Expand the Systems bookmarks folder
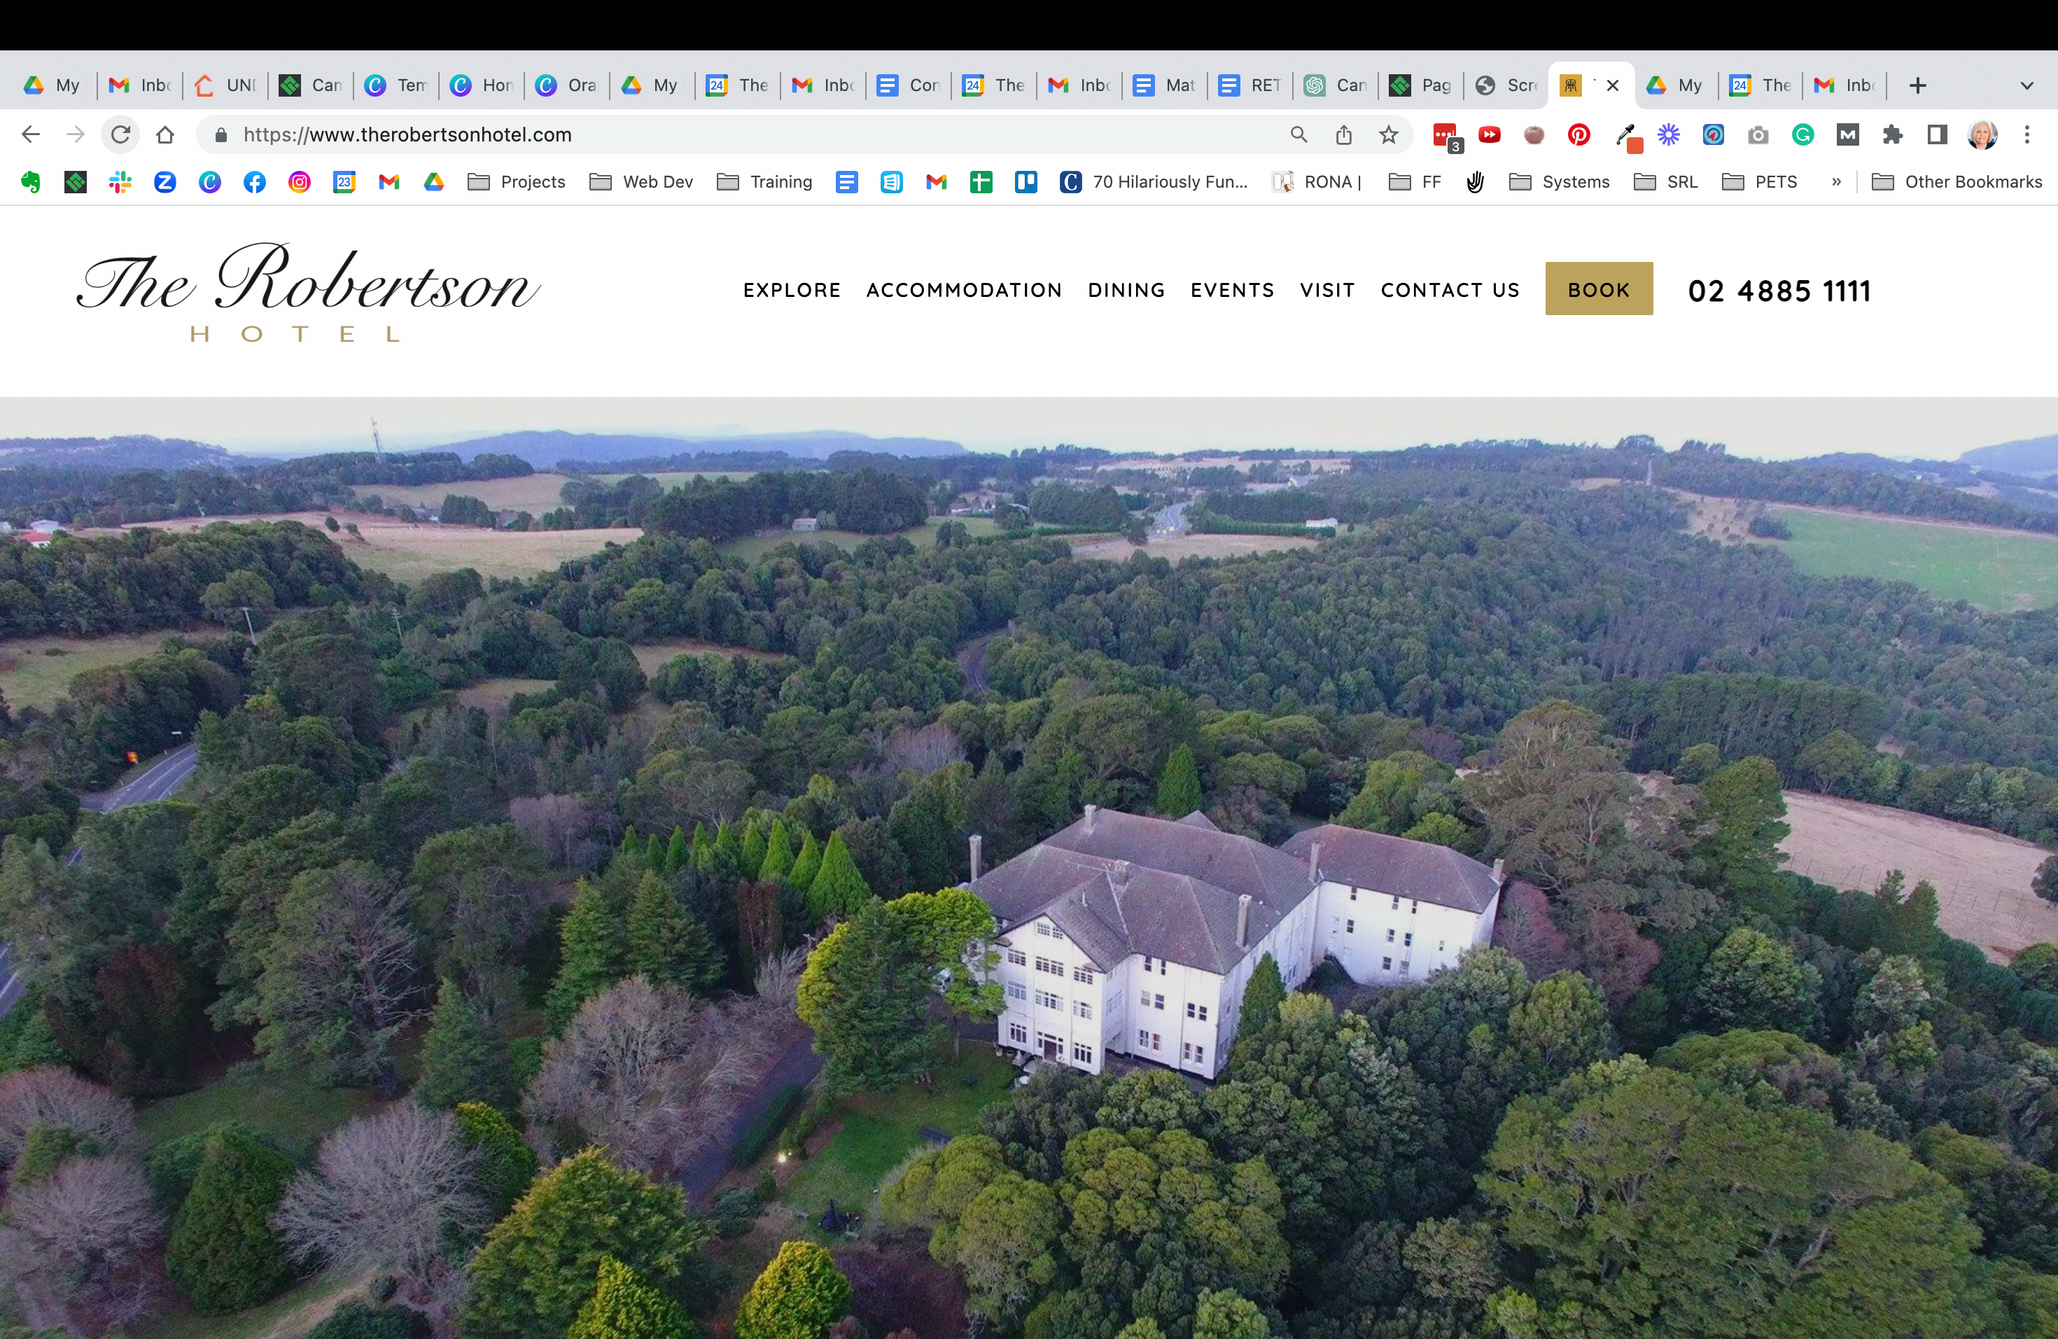 (1559, 181)
